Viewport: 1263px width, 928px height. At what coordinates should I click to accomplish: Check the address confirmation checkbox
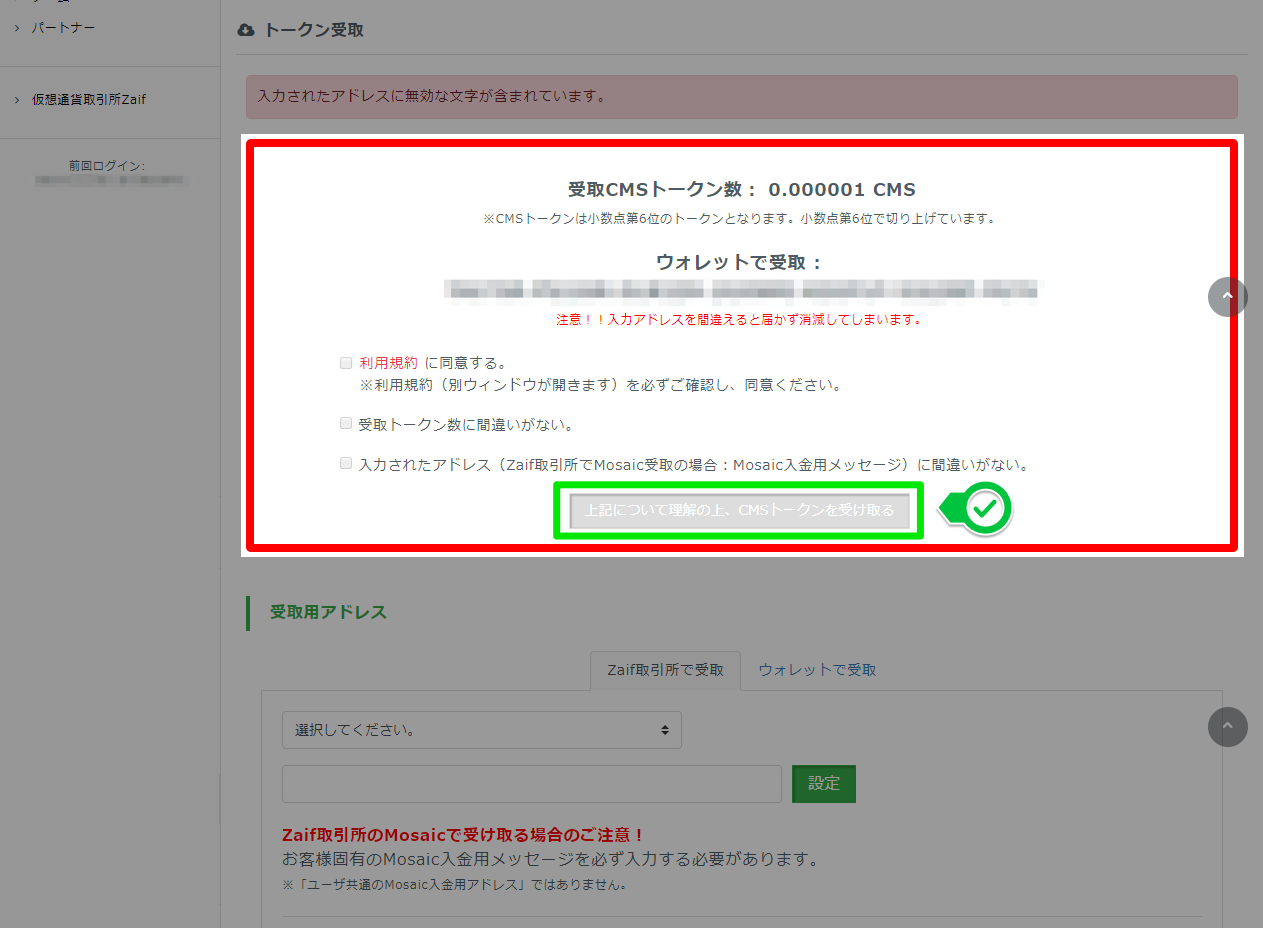pyautogui.click(x=345, y=463)
